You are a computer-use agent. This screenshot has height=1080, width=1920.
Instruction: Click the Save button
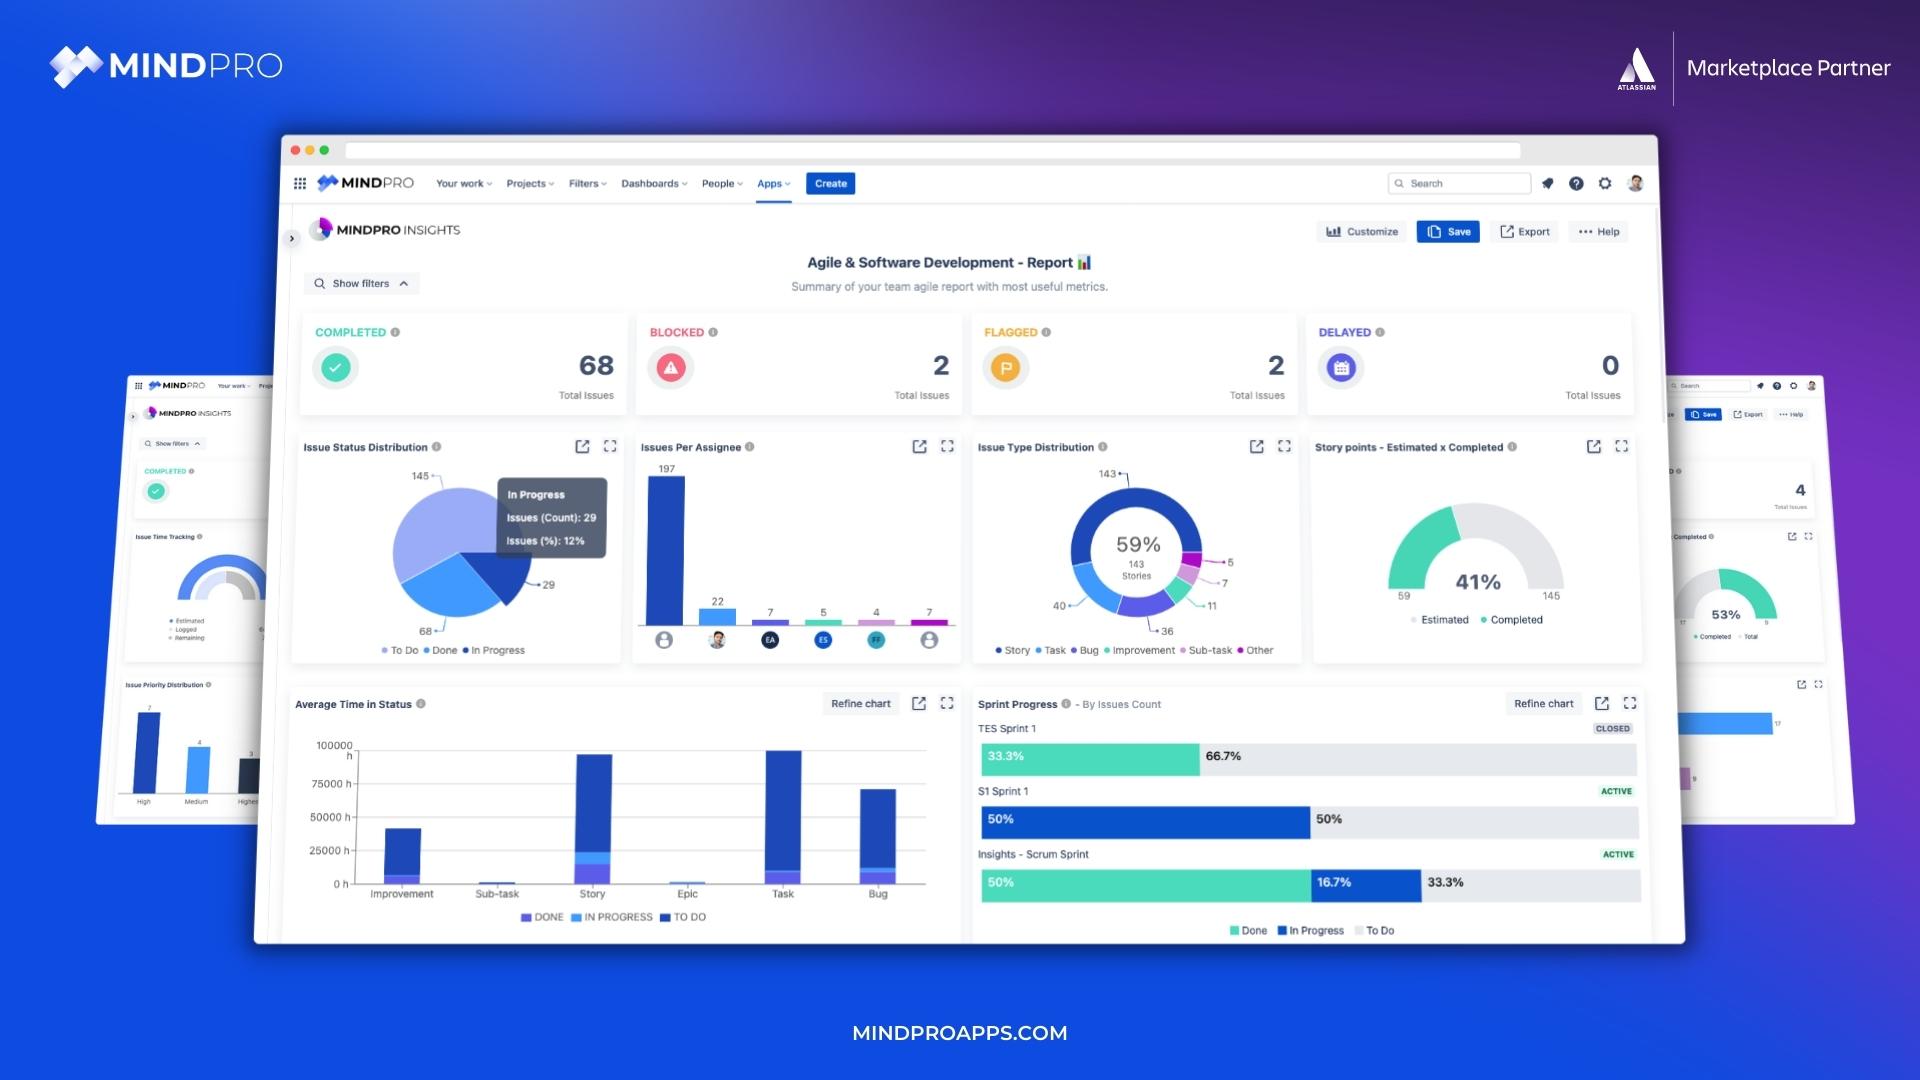coord(1449,231)
